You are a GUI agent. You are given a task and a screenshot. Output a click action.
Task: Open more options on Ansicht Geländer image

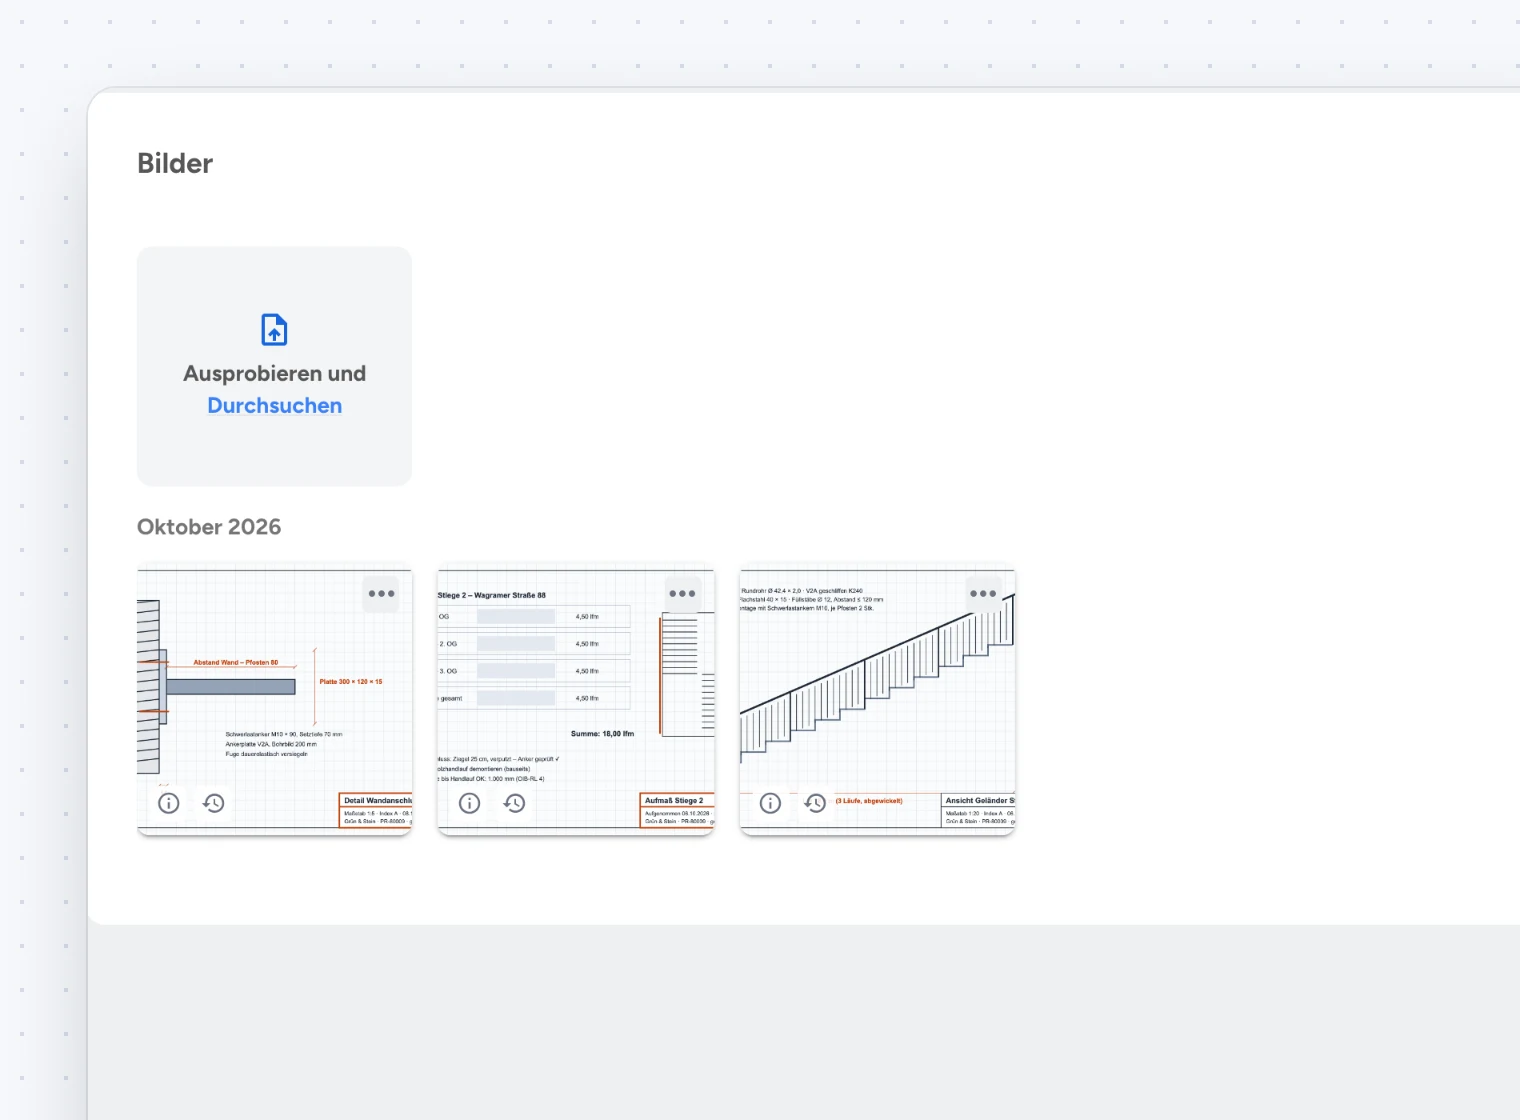click(x=983, y=594)
